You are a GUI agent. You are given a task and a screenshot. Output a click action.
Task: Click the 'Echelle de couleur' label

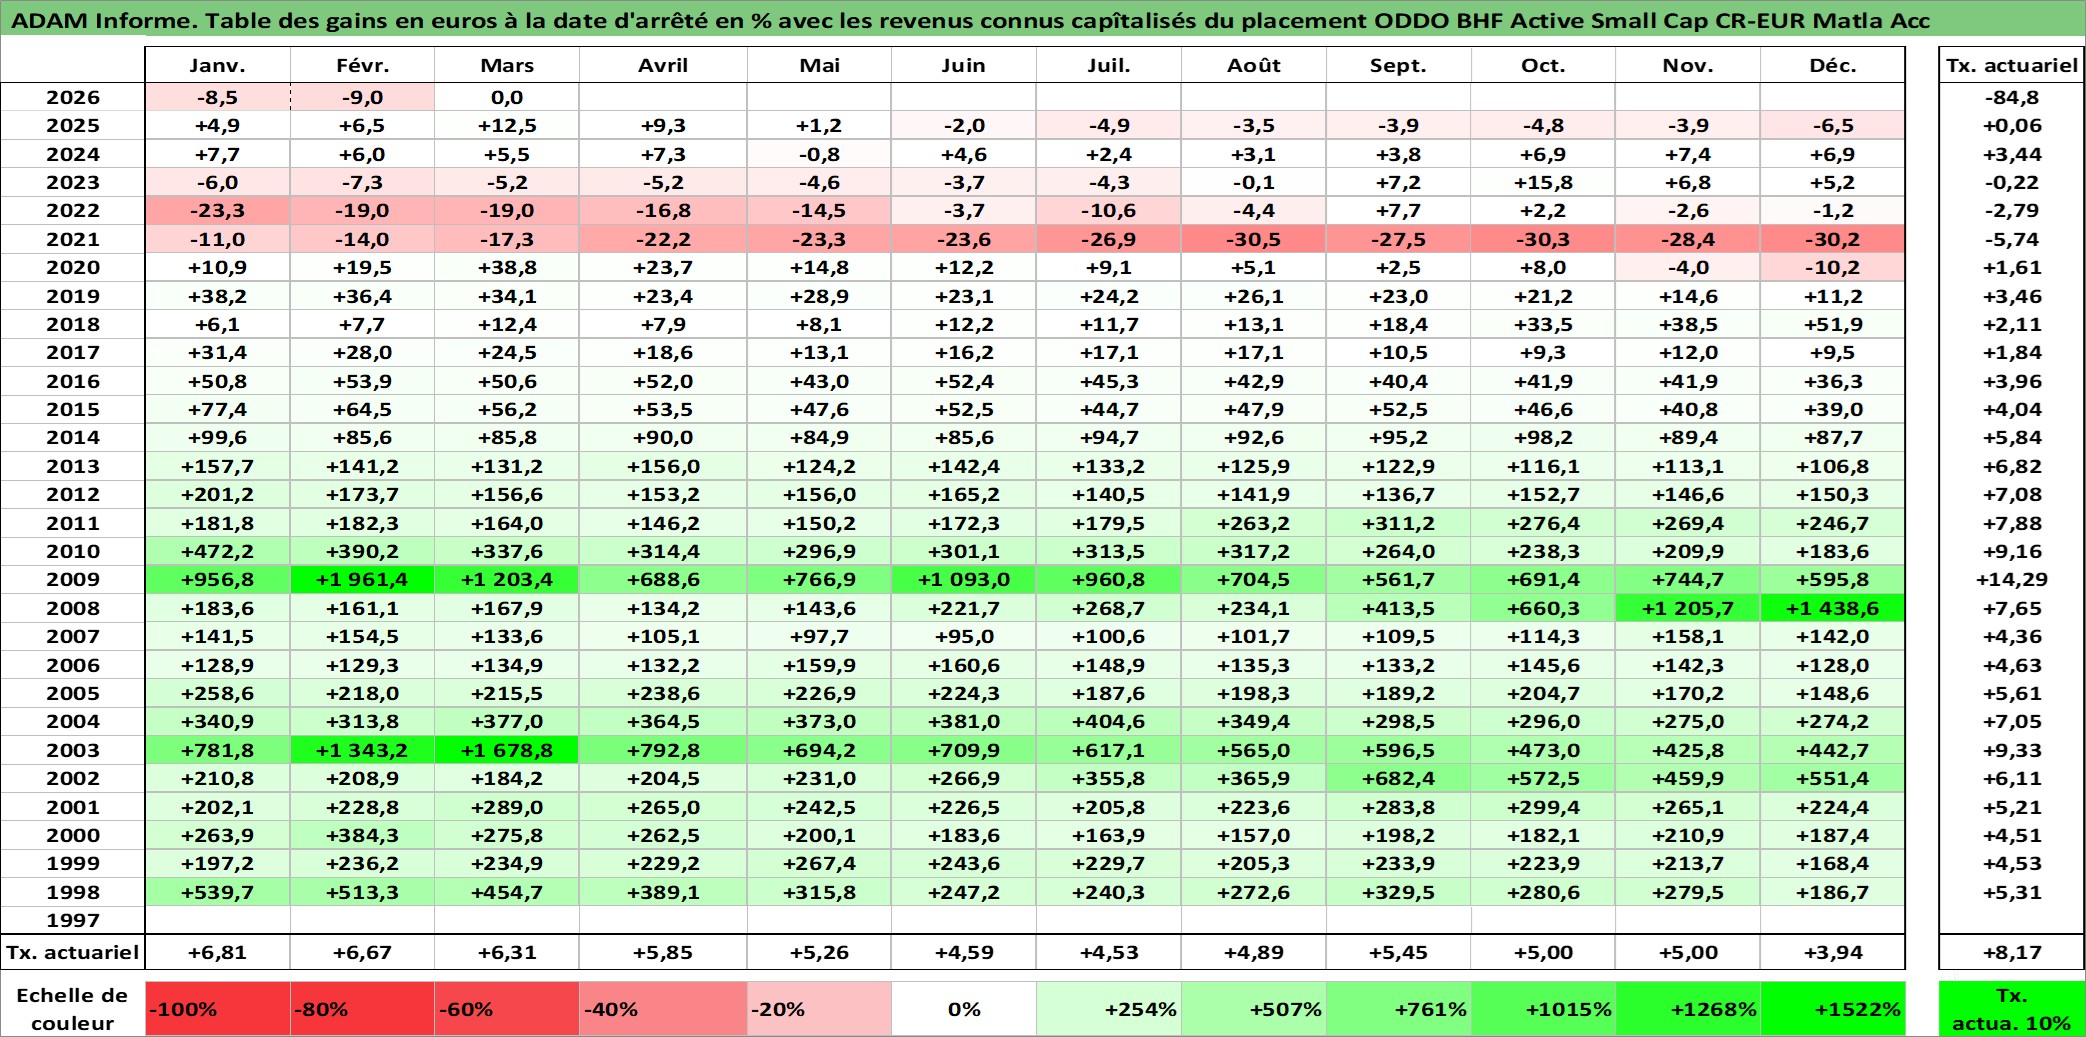73,1009
